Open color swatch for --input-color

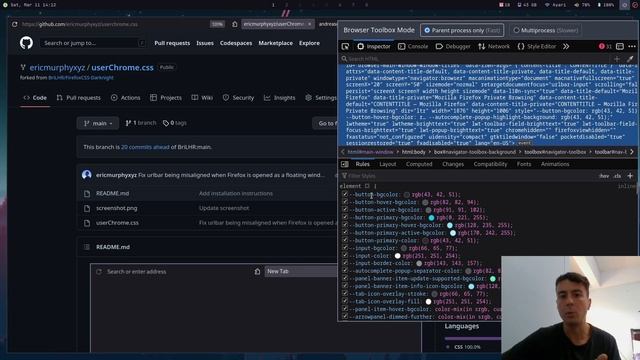398,256
